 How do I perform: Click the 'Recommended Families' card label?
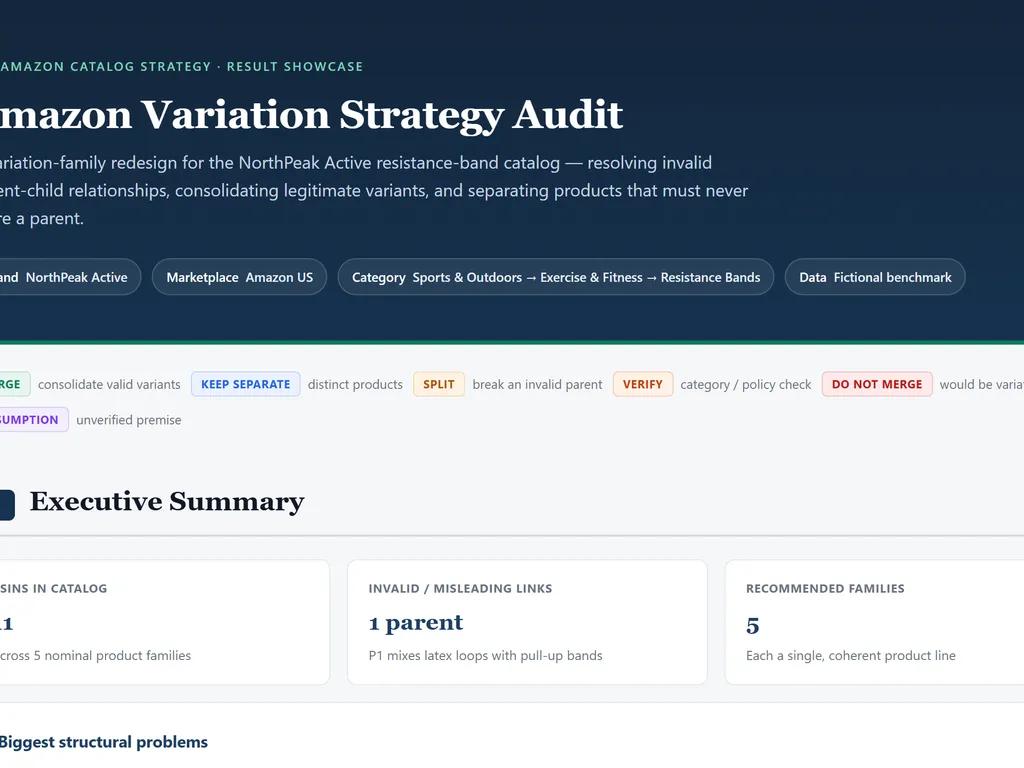point(825,588)
